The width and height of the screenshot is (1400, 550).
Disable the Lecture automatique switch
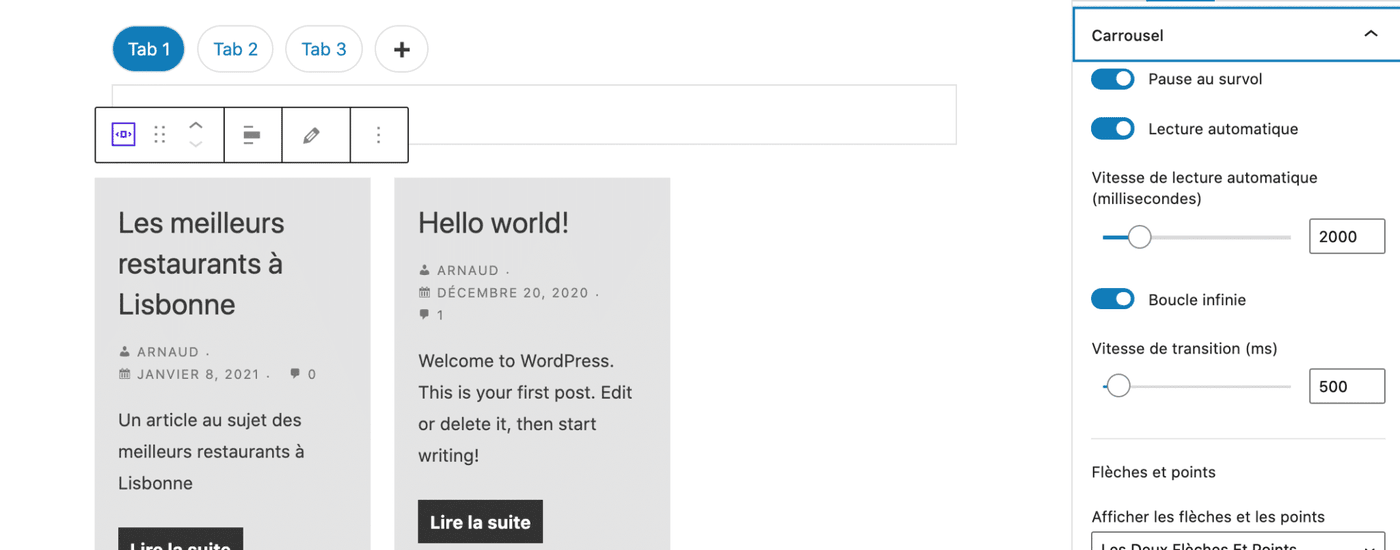(1112, 129)
